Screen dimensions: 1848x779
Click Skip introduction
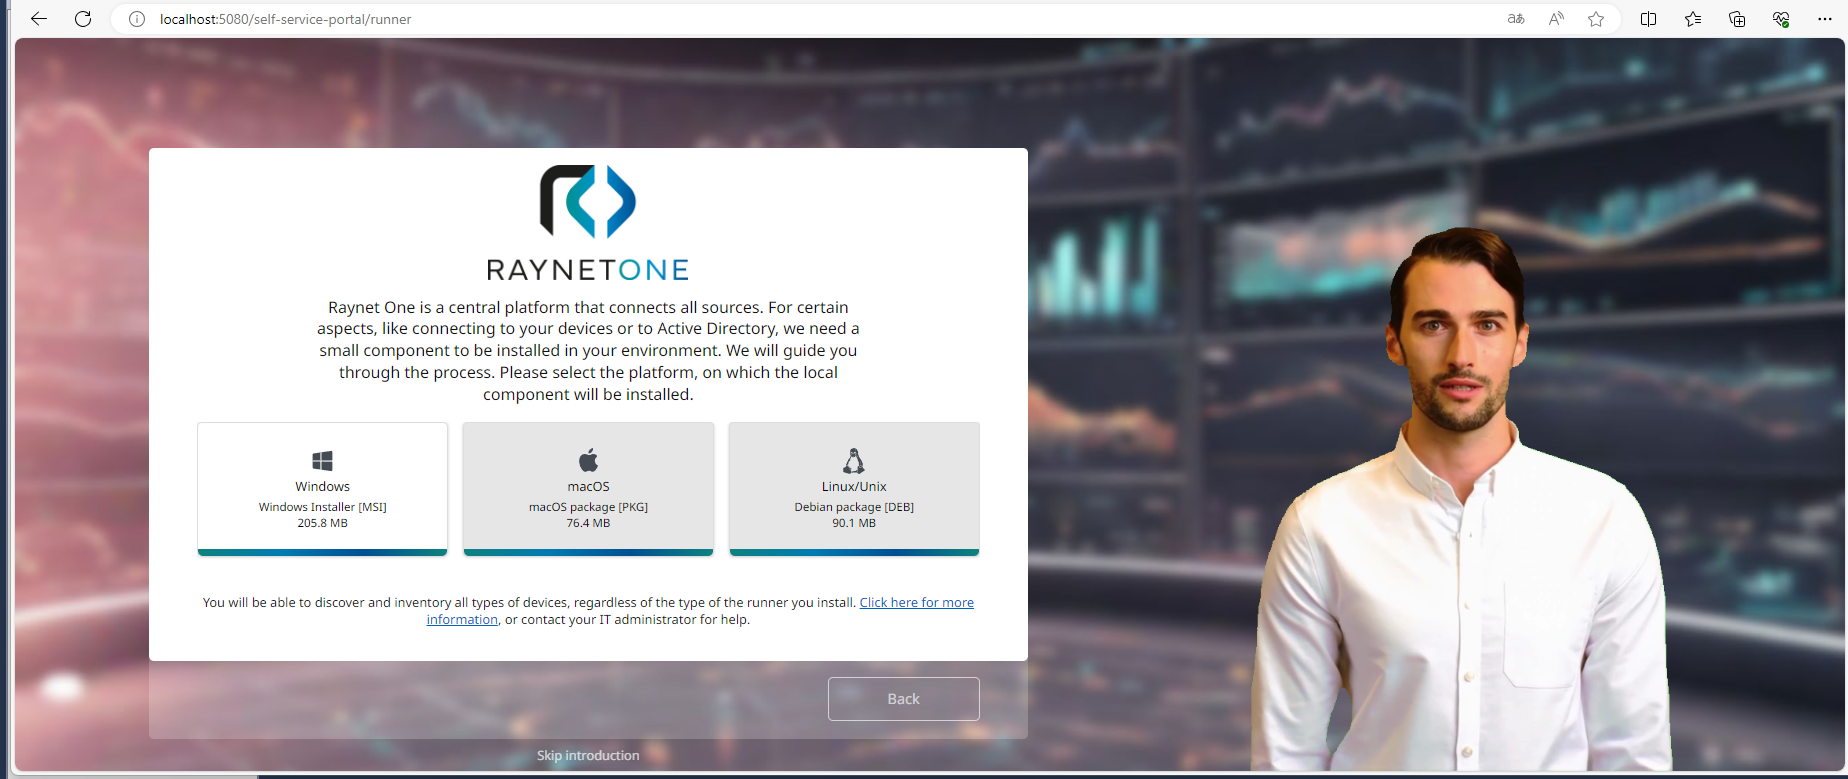(x=588, y=755)
